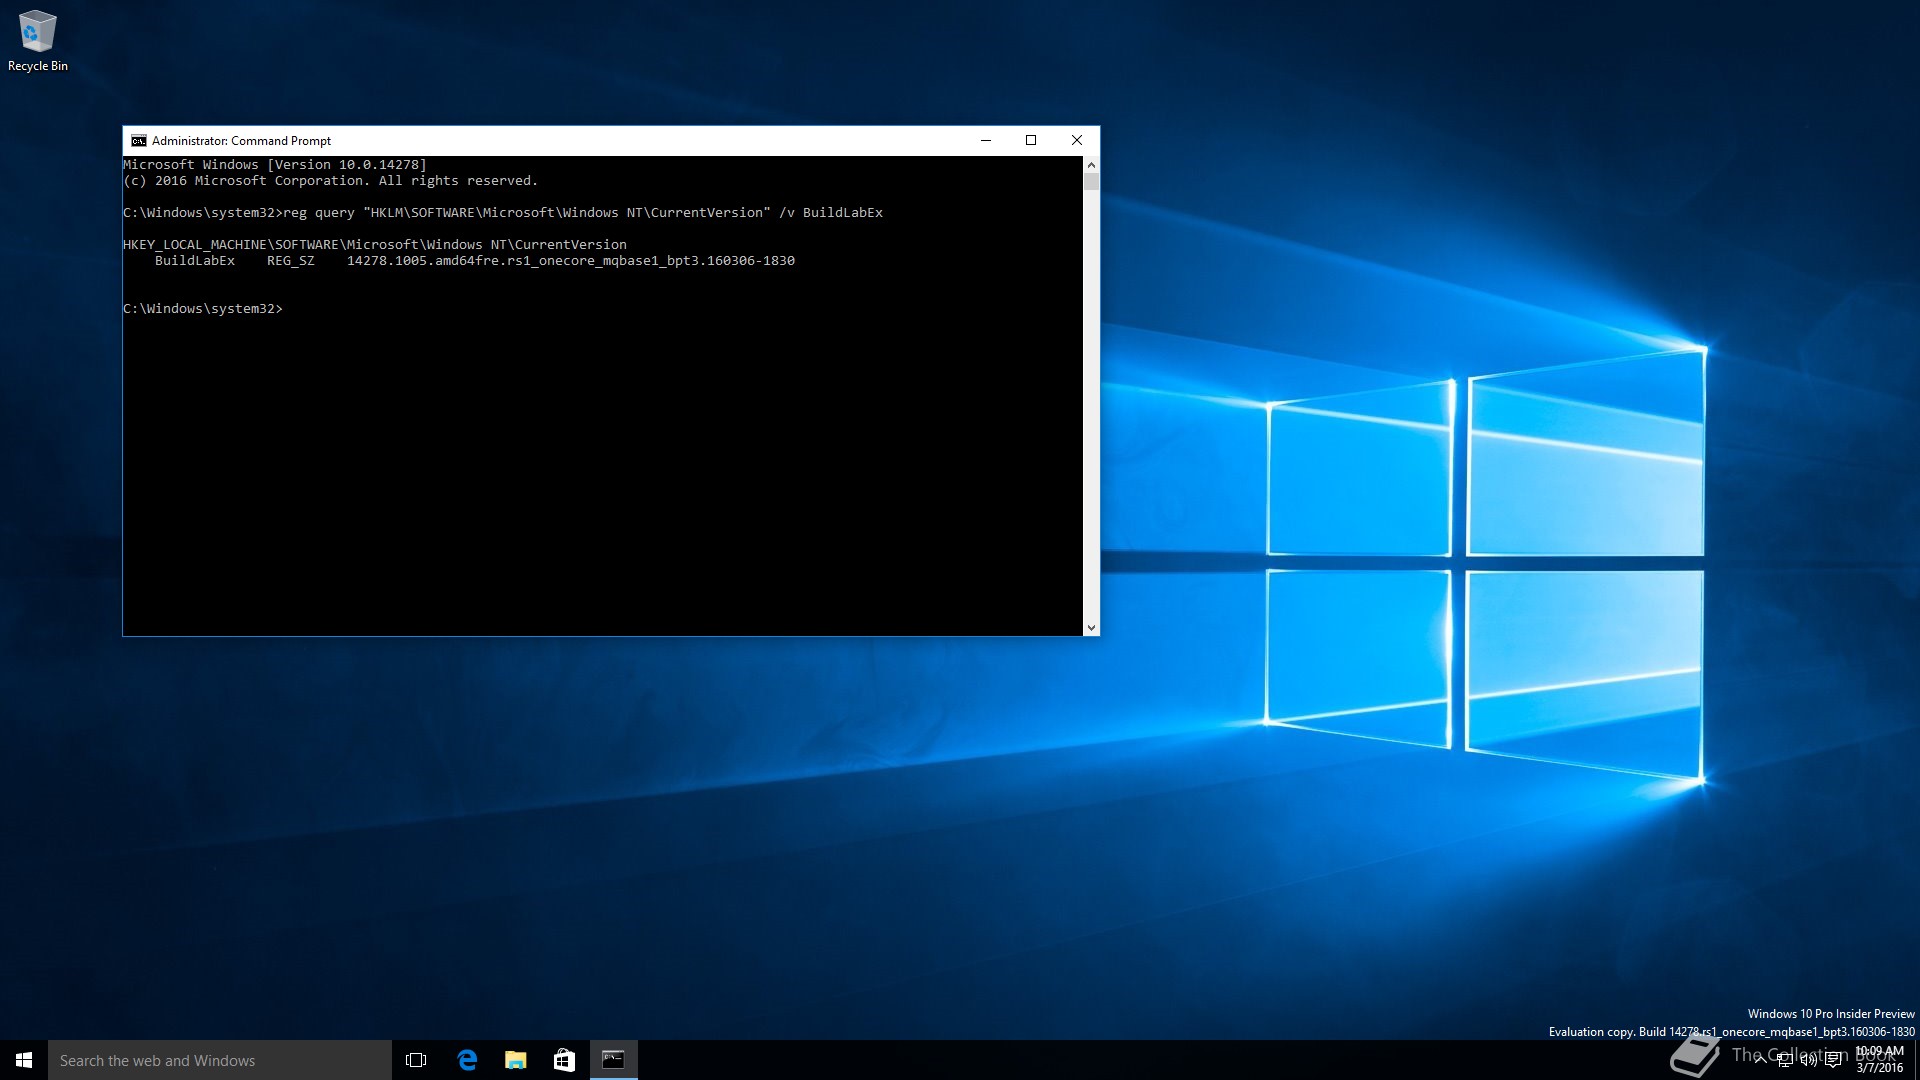1920x1080 pixels.
Task: Open Task View from the taskbar
Action: click(416, 1060)
